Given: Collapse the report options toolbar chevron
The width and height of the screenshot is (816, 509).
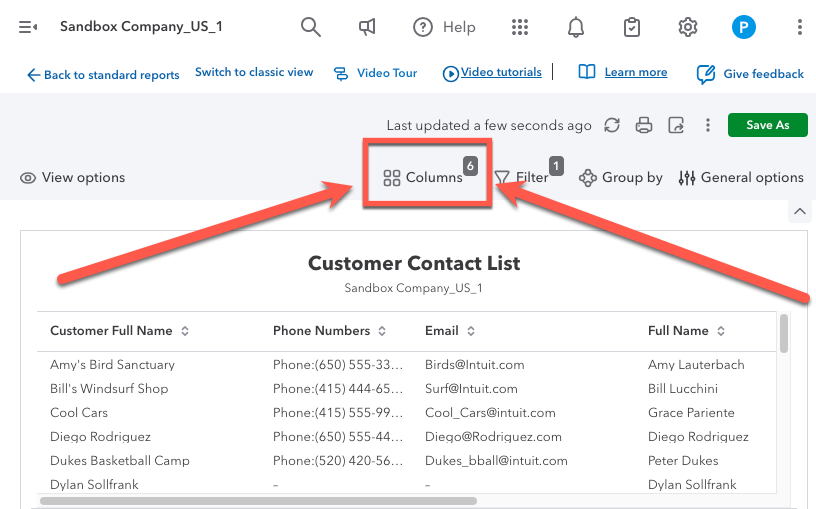Looking at the screenshot, I should (799, 211).
